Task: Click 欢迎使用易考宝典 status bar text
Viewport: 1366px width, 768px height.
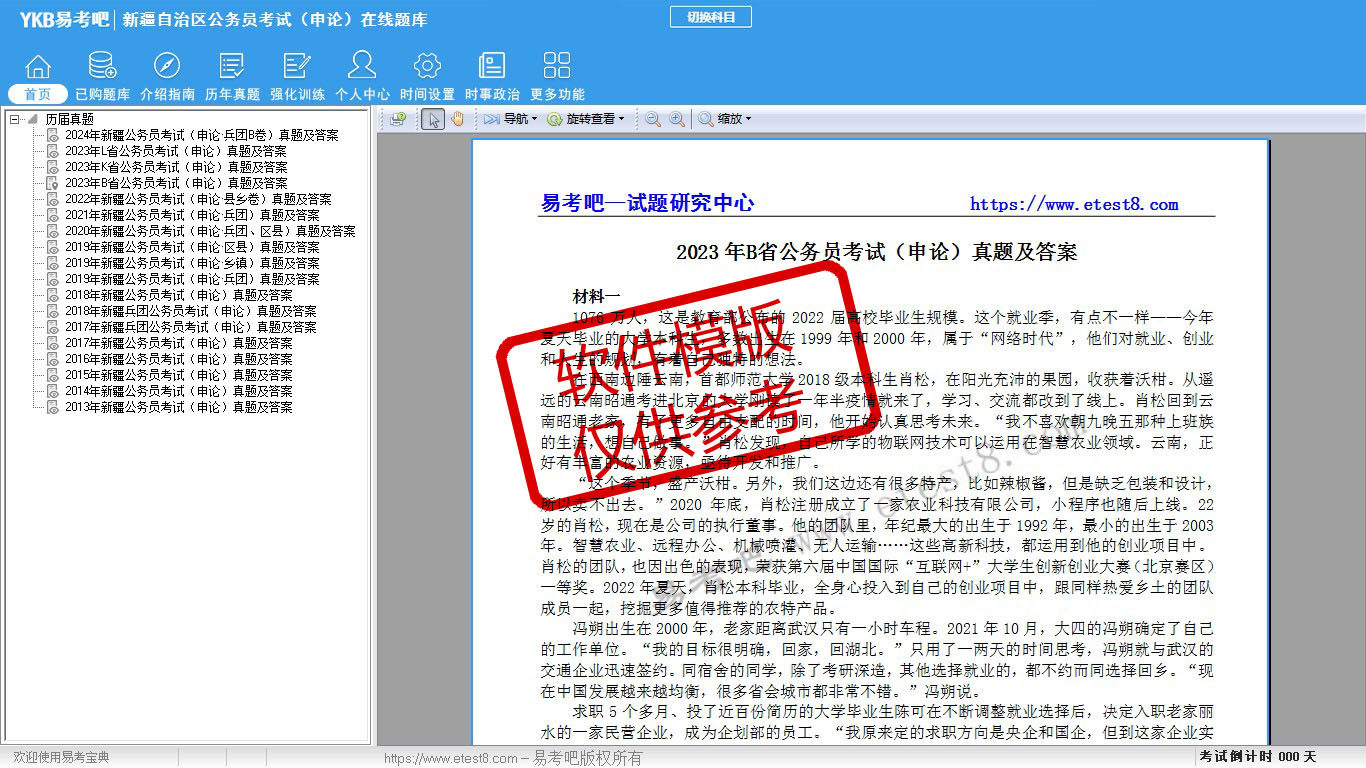Action: pyautogui.click(x=61, y=757)
